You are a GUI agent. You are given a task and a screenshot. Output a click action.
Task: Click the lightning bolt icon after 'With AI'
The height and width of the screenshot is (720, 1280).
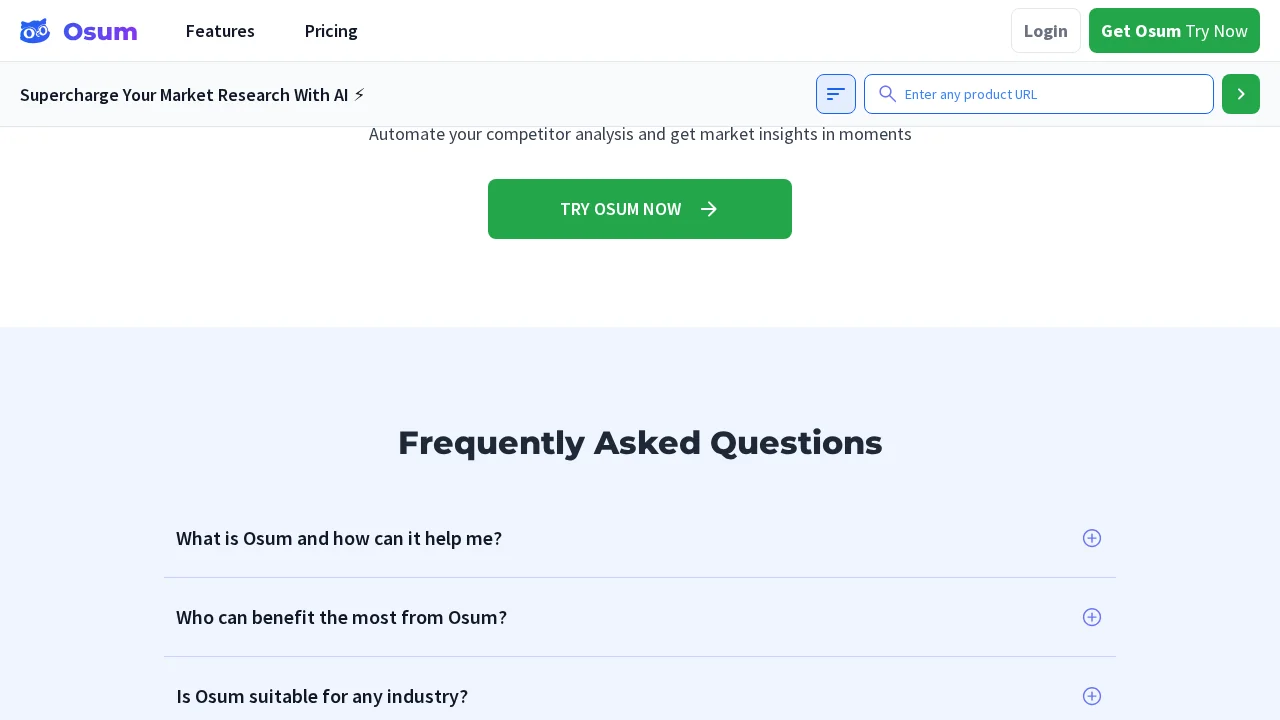[359, 94]
